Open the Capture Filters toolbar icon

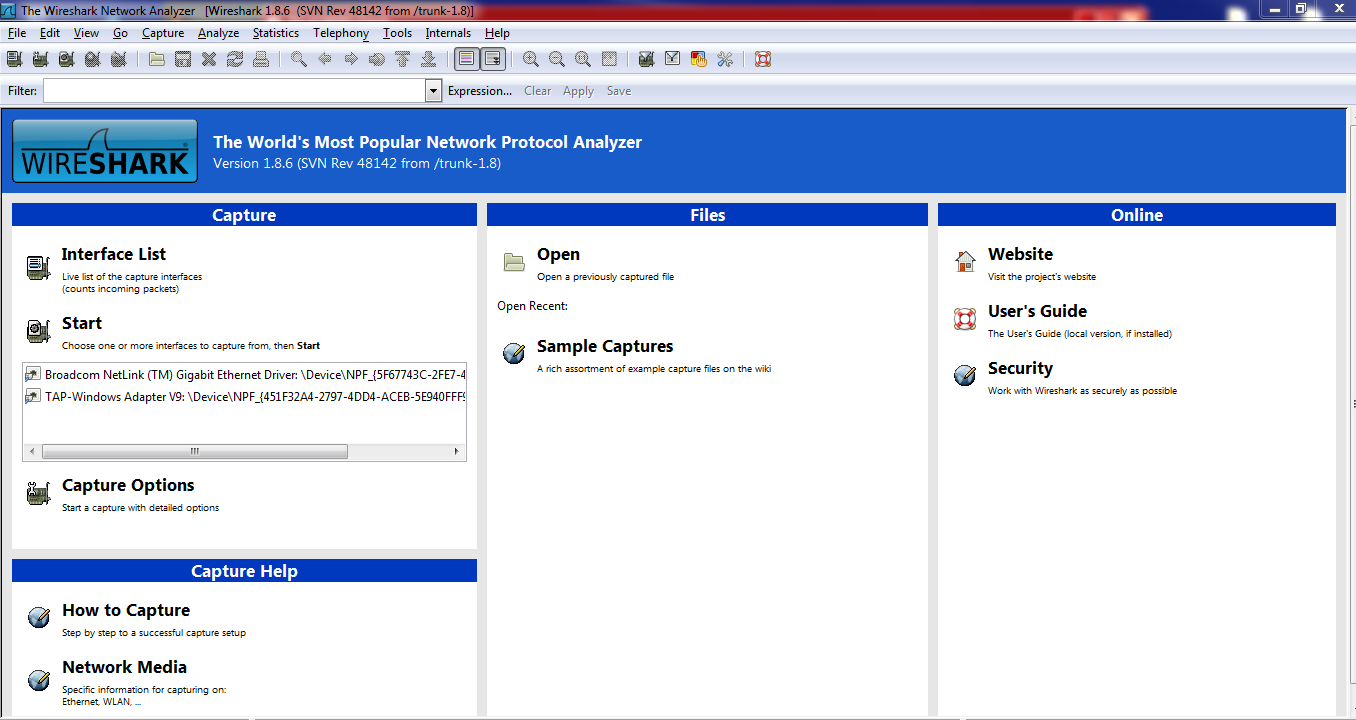point(646,59)
